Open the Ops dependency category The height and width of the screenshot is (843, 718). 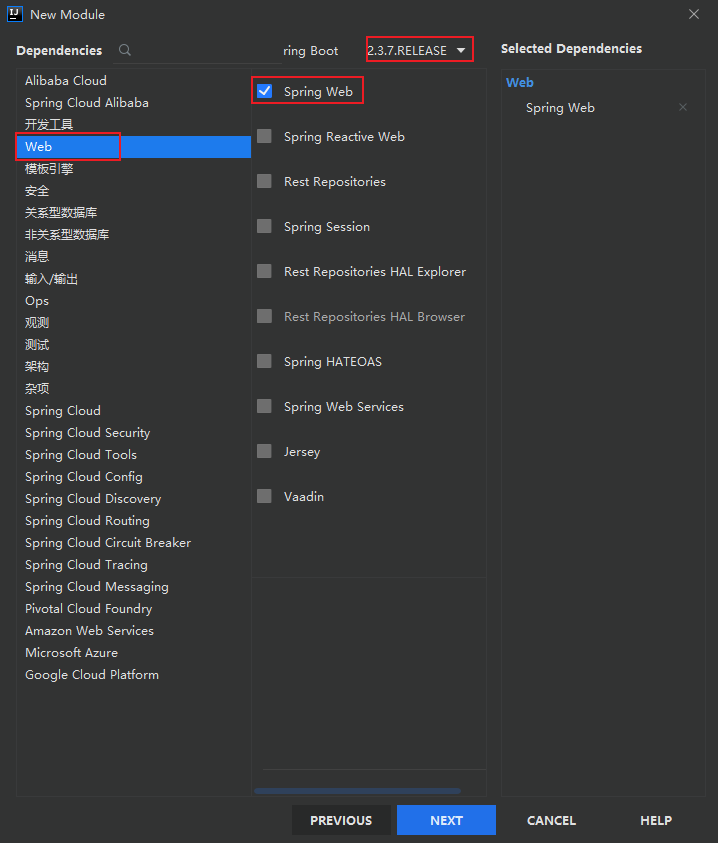(x=37, y=301)
